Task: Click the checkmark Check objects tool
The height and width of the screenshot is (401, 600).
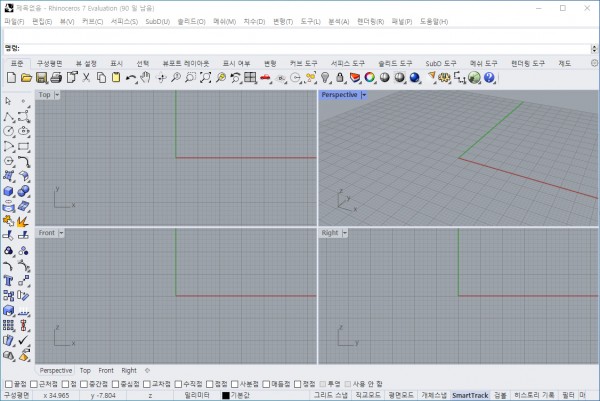Action: pos(23,340)
